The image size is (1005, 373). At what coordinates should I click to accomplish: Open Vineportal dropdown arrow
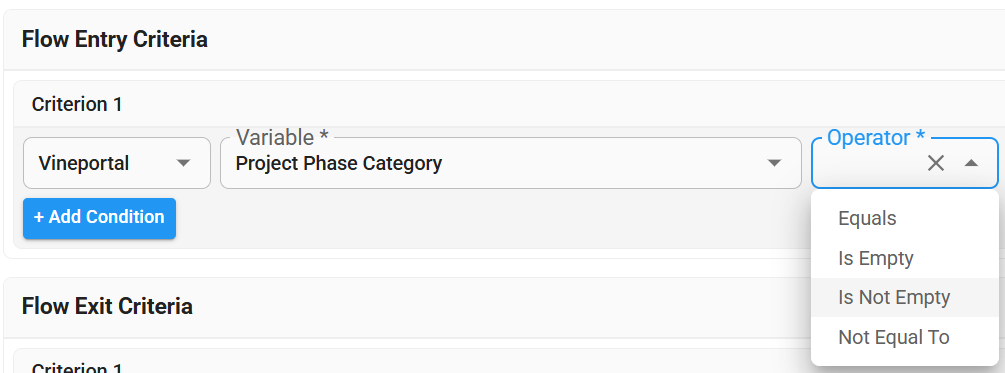pos(183,163)
